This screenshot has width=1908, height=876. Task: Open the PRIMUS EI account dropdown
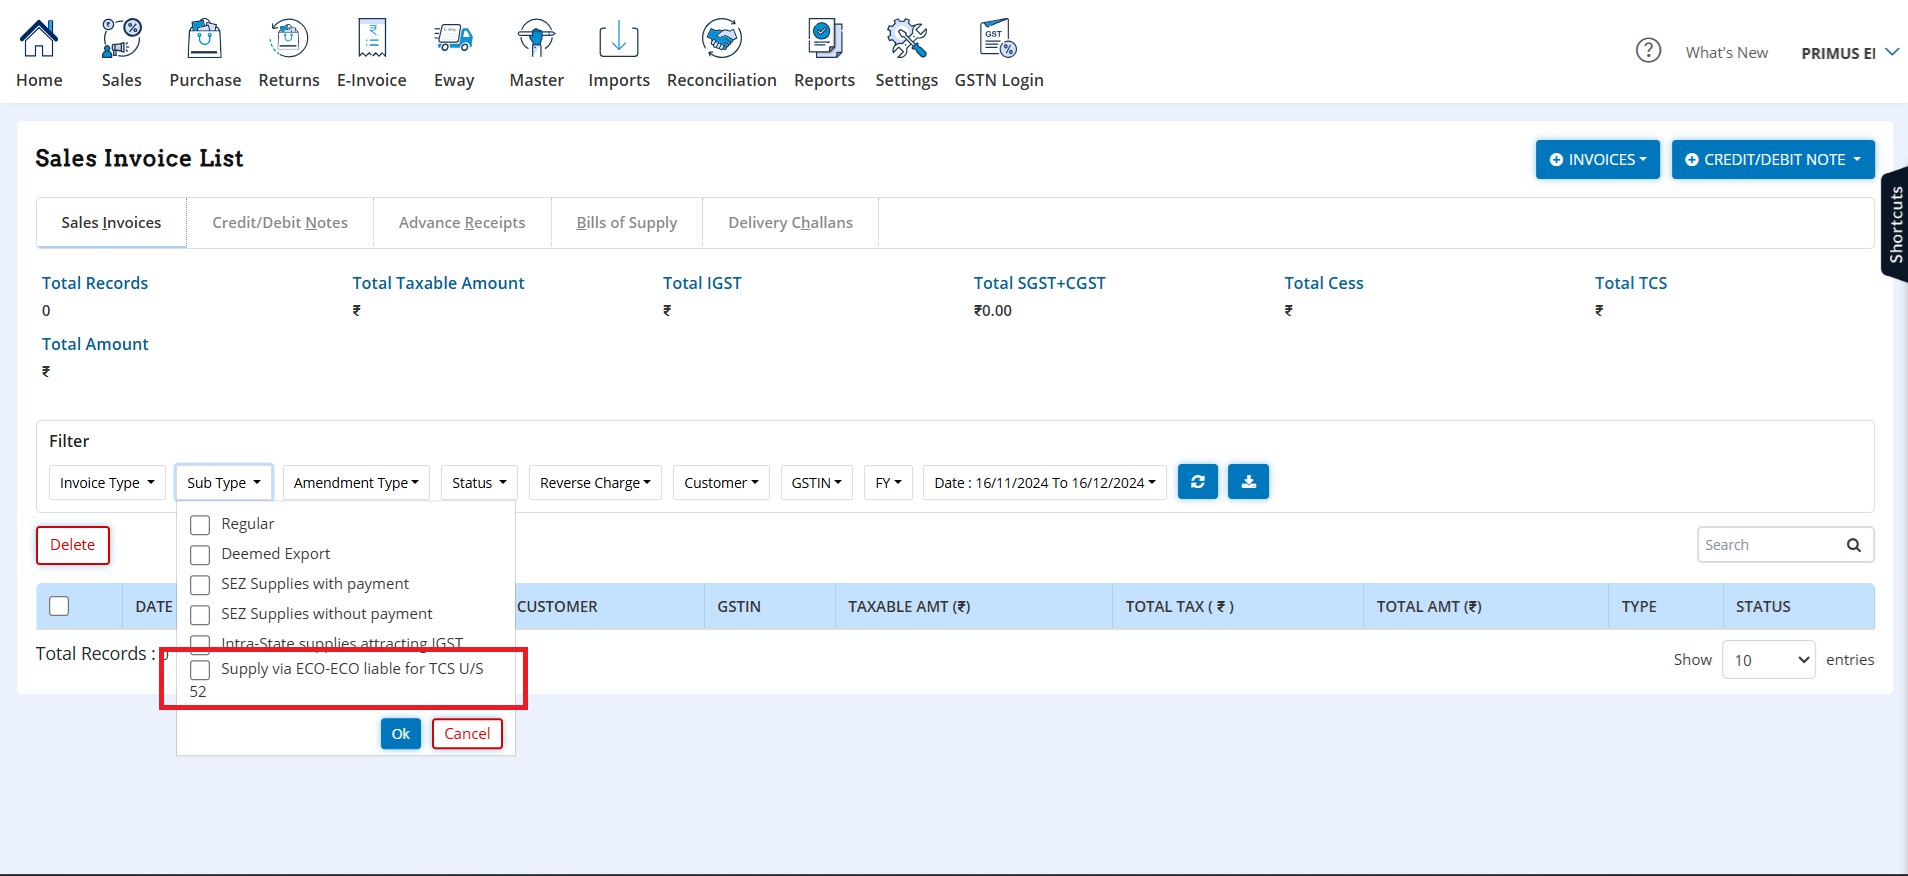1850,53
